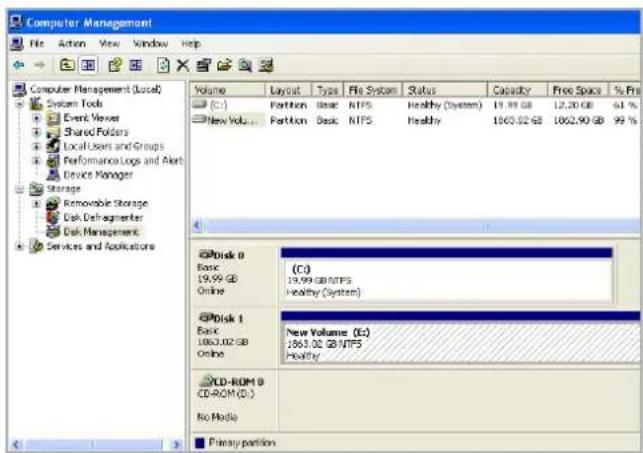The width and height of the screenshot is (643, 453).
Task: Click the CD-ROM 0 disc icon
Action: (205, 381)
